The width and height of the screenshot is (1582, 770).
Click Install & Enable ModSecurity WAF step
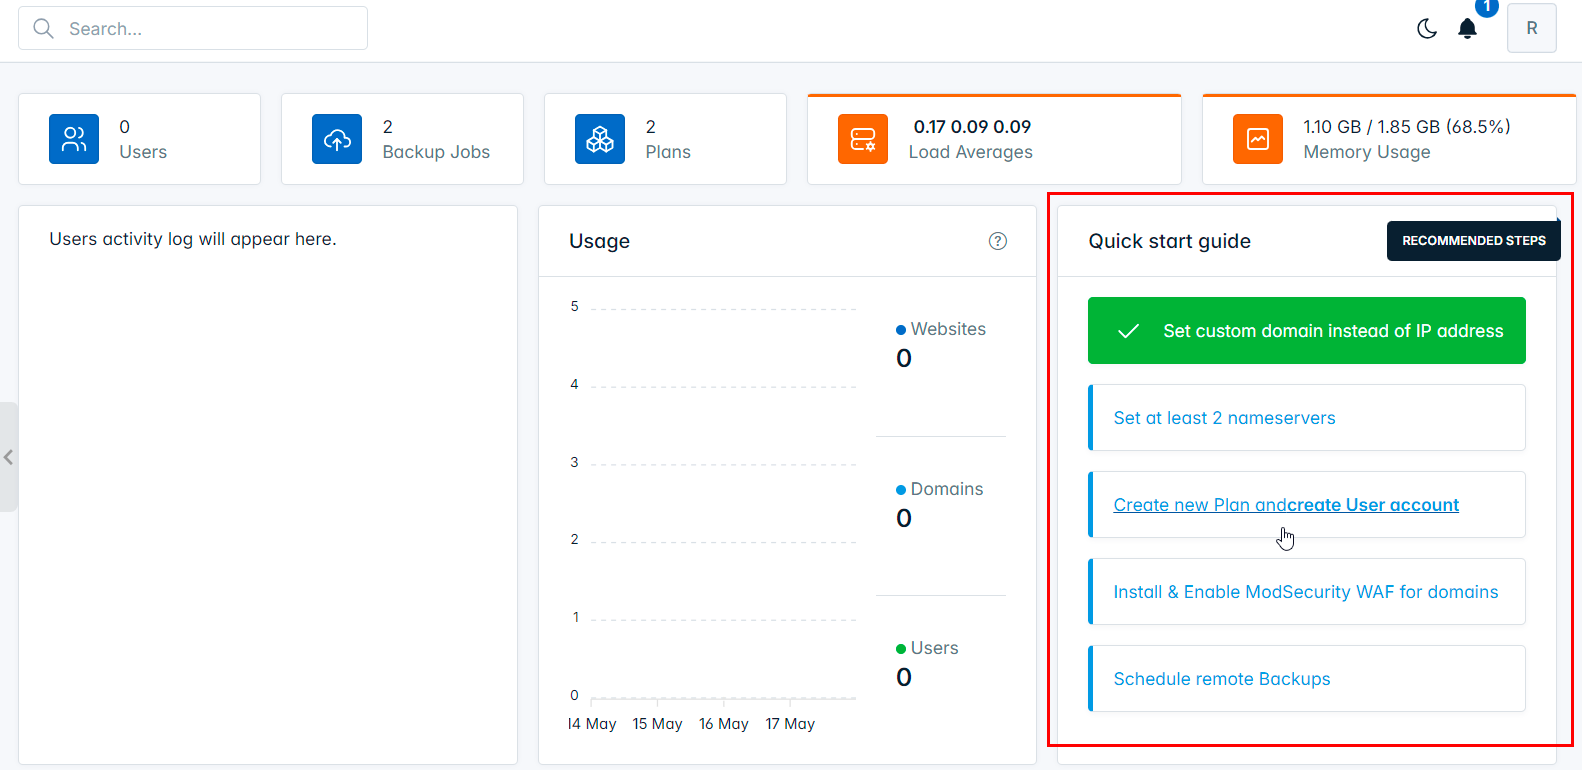[x=1305, y=592]
